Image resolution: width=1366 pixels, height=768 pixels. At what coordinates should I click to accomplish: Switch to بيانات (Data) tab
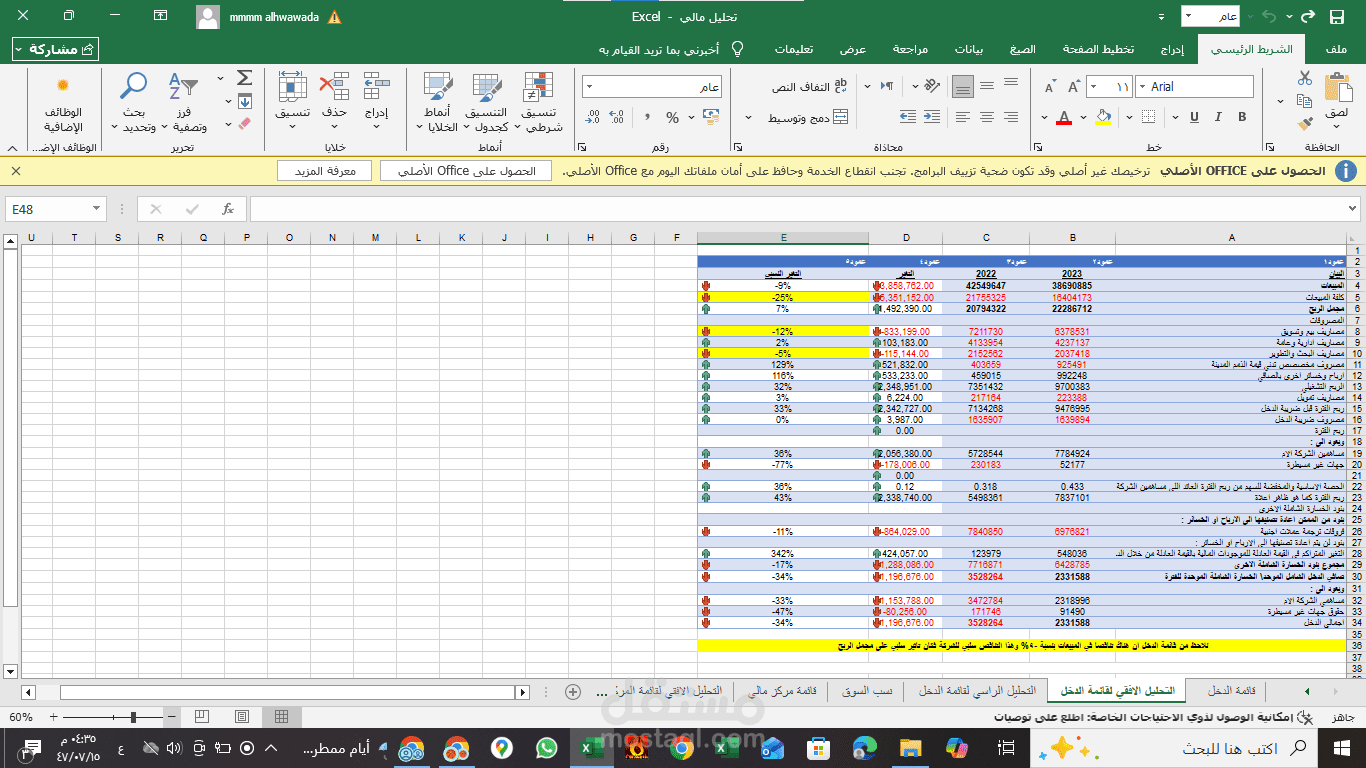(x=968, y=49)
